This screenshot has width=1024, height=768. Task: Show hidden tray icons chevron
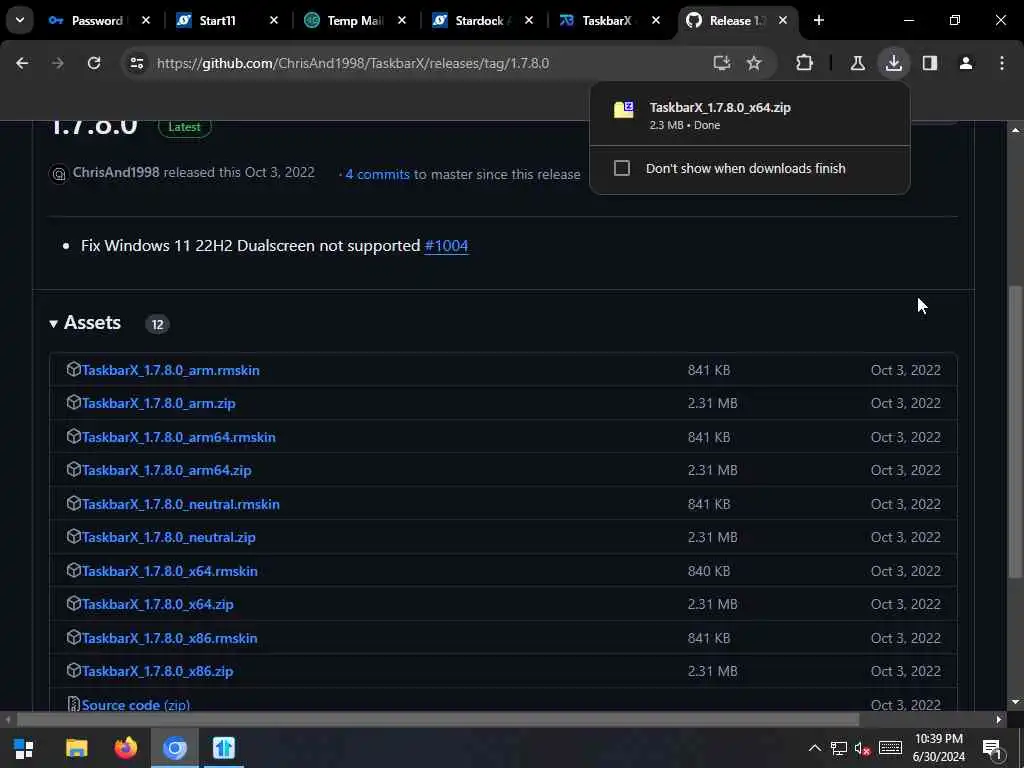point(814,748)
